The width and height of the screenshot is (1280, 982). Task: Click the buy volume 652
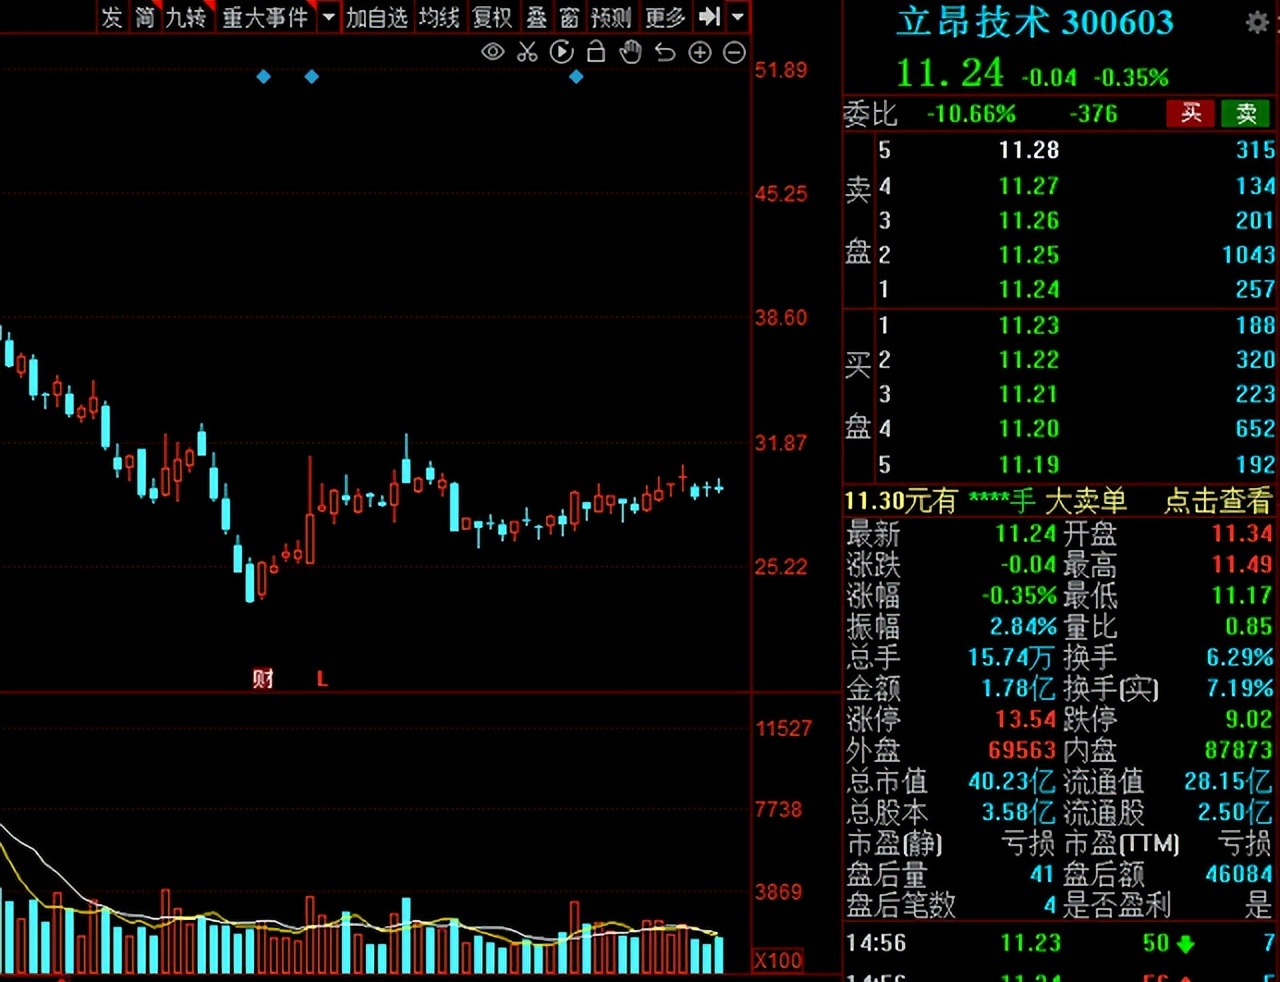(x=1254, y=428)
